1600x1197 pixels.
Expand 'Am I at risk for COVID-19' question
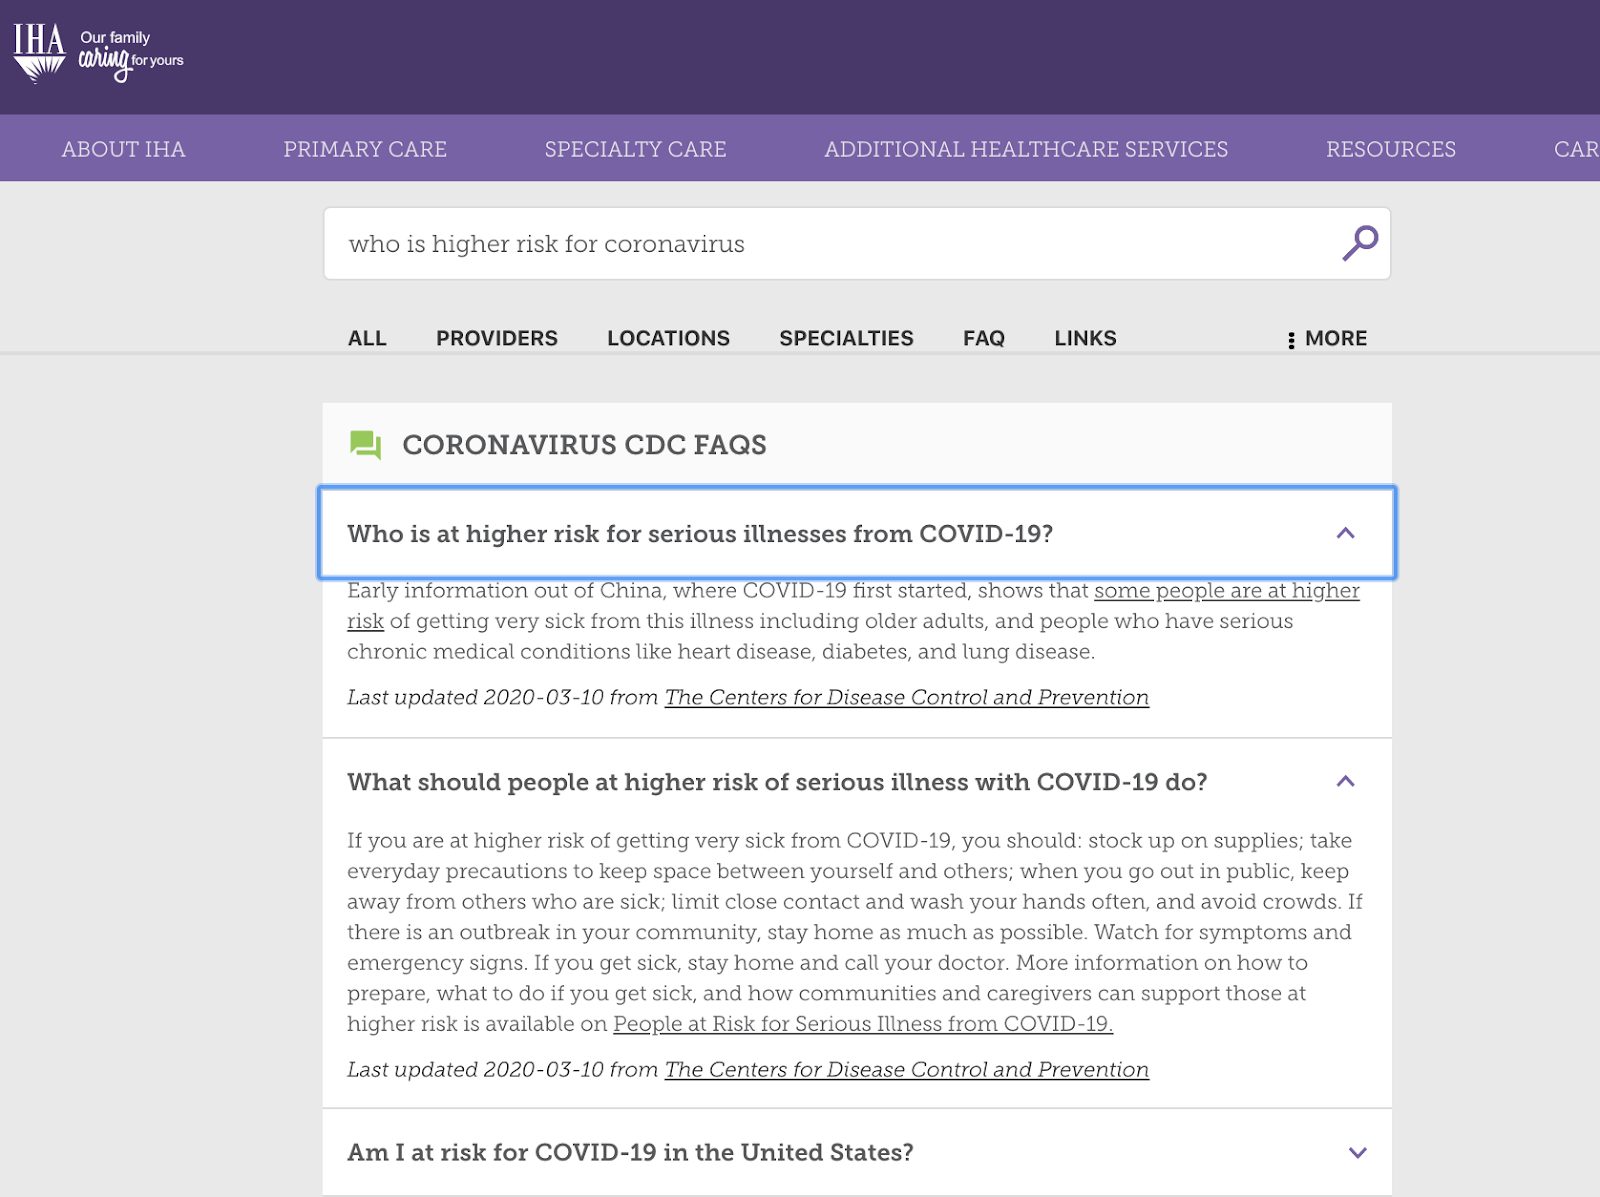[1357, 1152]
